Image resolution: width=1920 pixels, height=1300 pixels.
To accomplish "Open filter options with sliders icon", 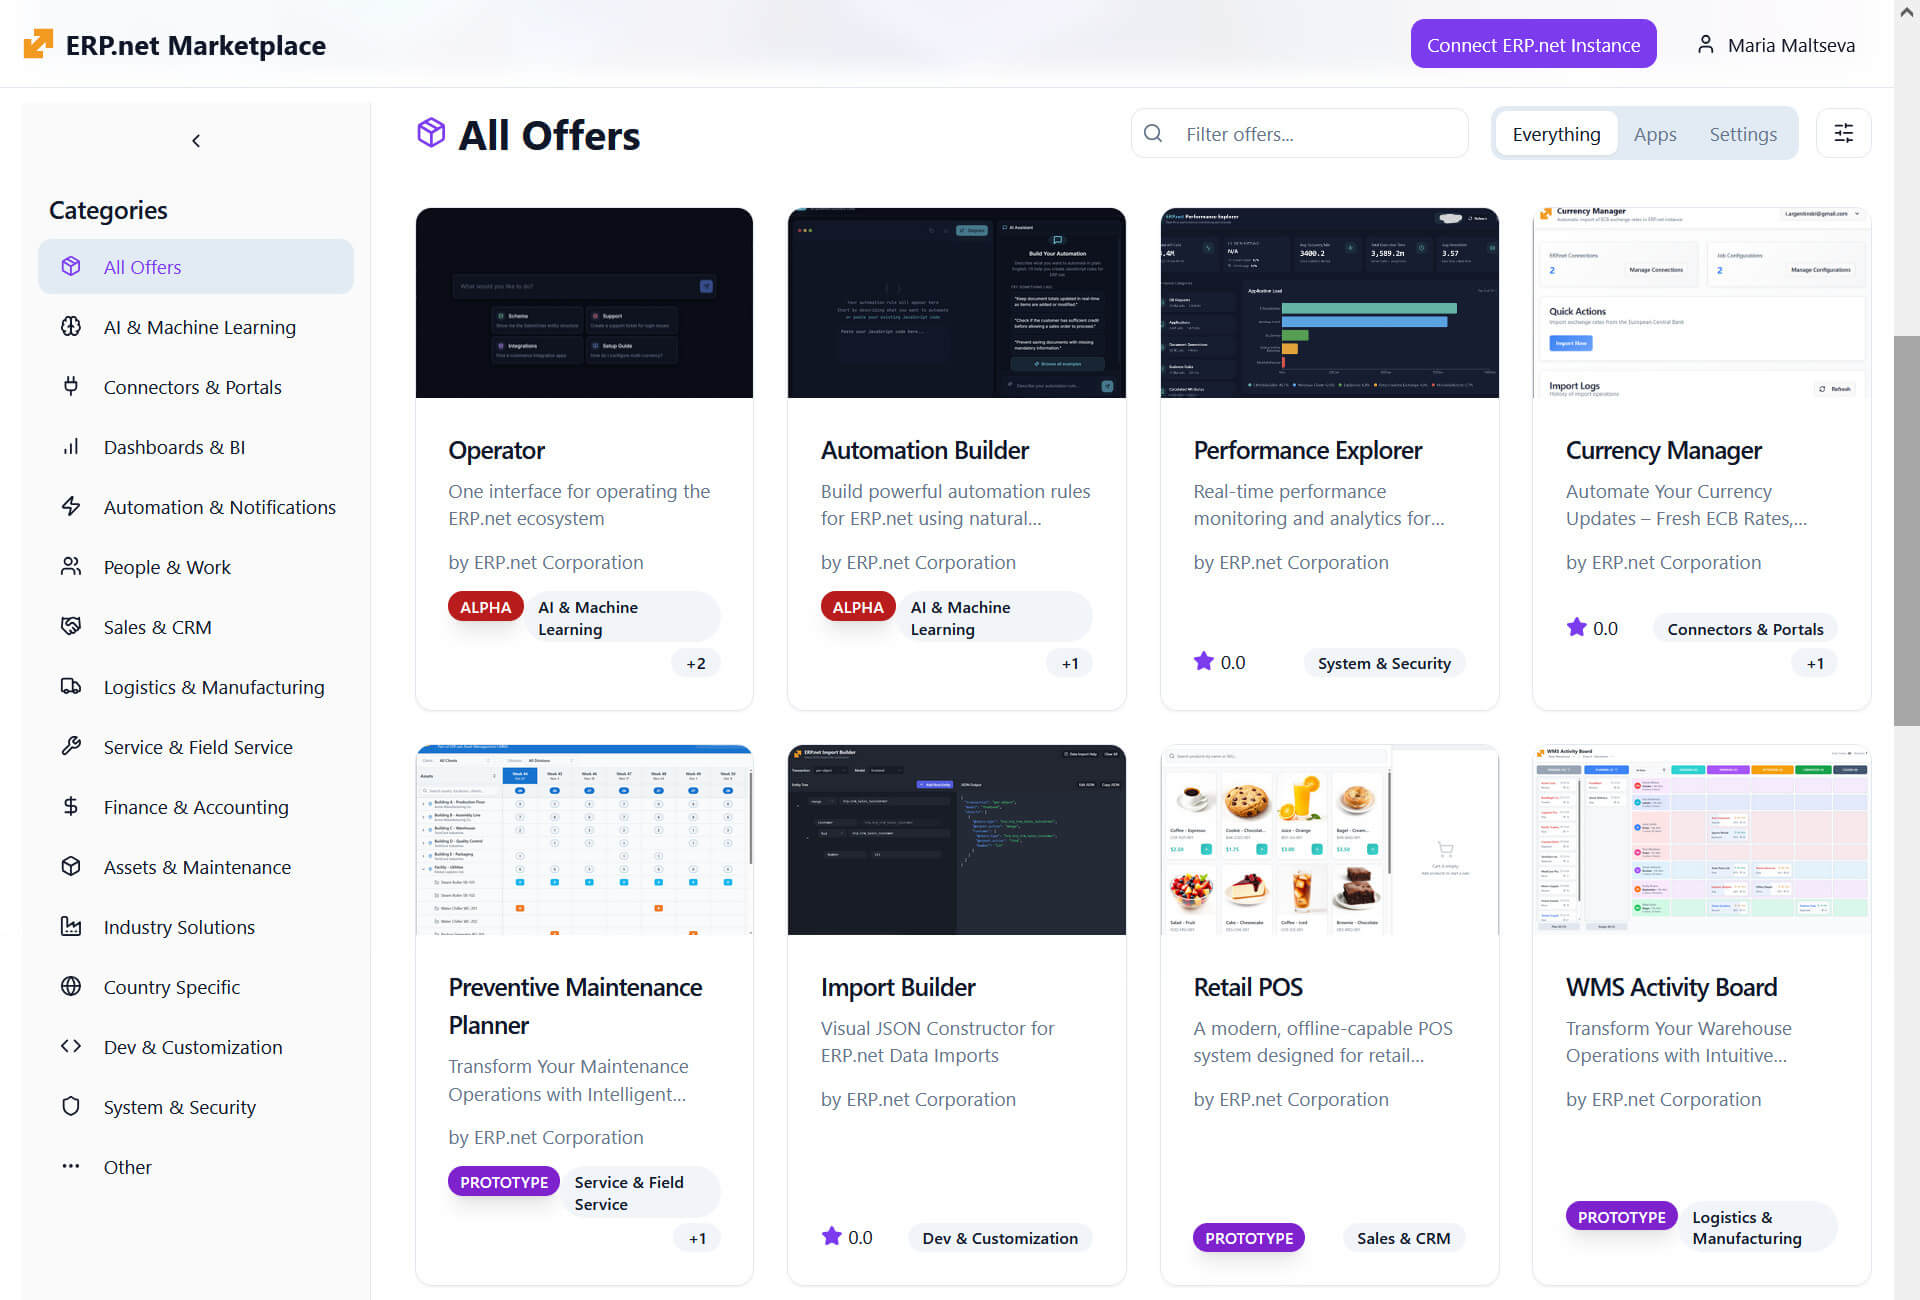I will point(1843,133).
